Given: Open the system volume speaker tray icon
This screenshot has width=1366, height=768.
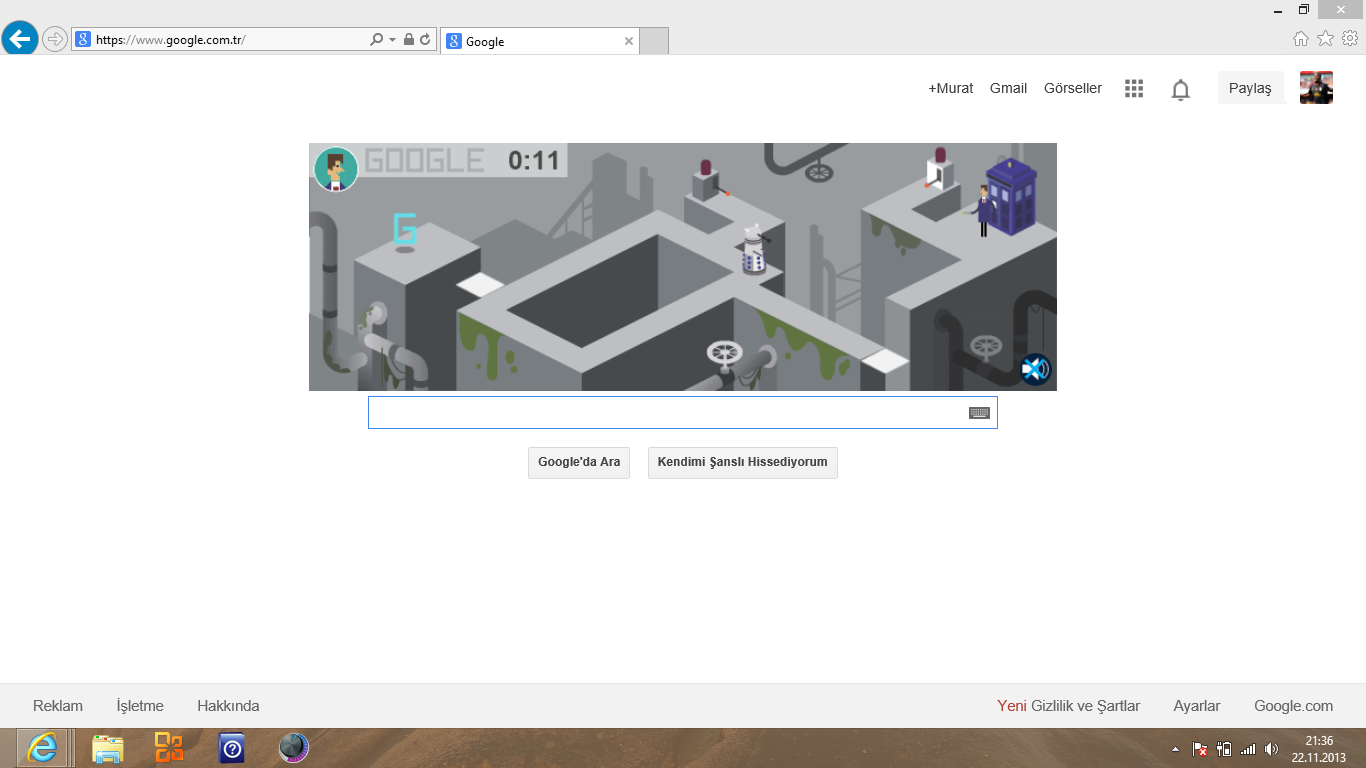Looking at the screenshot, I should coord(1271,749).
